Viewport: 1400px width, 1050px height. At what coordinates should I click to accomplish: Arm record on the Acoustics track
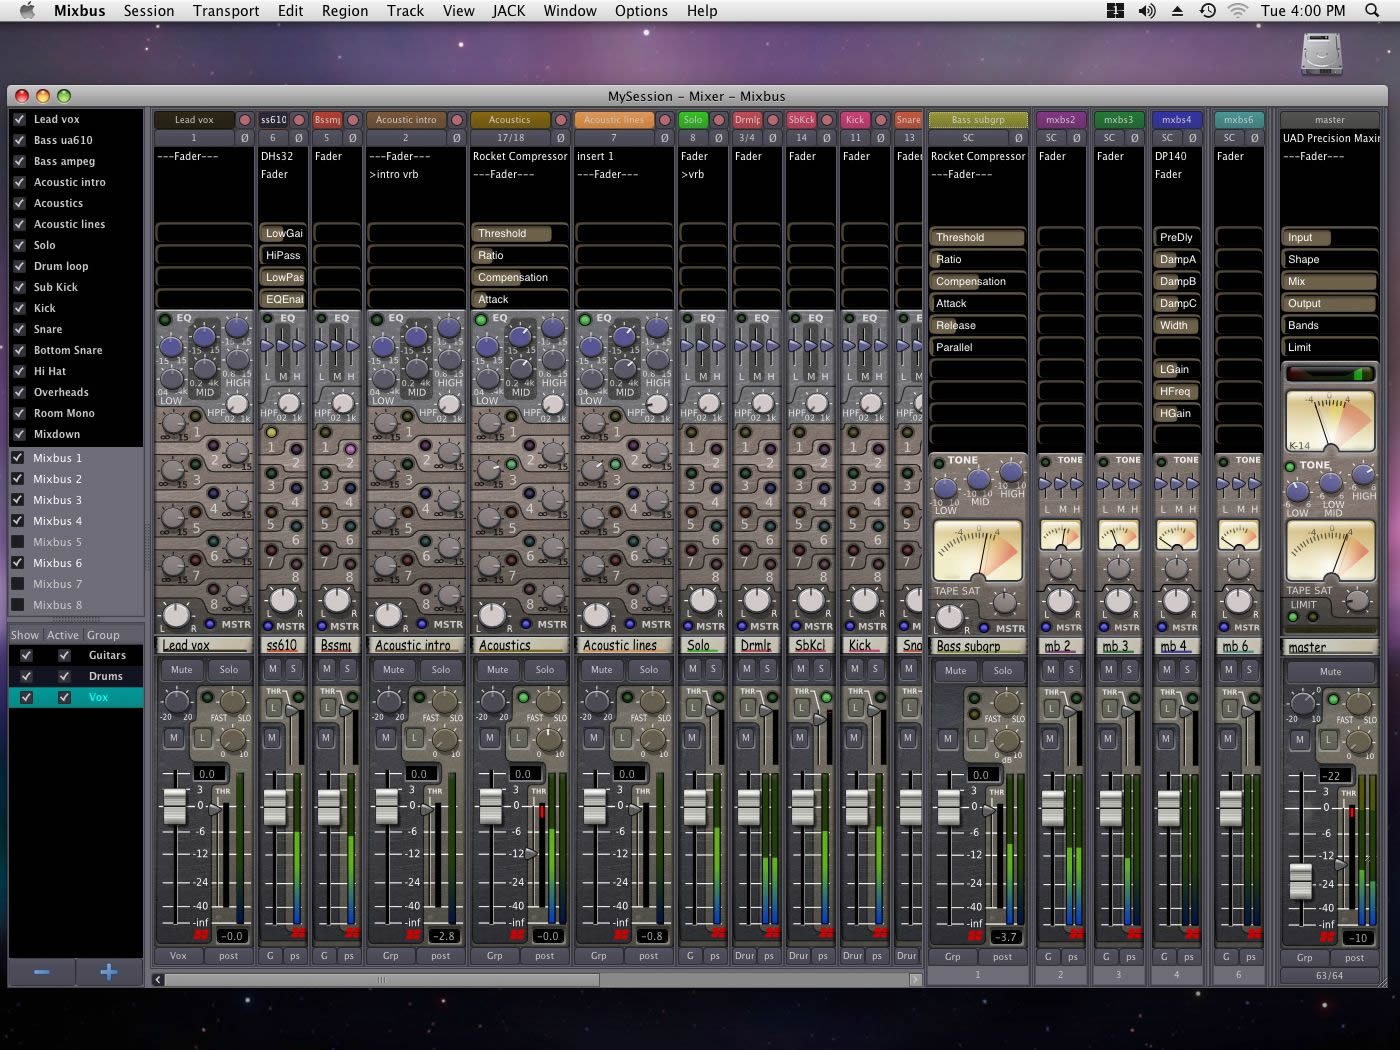pos(561,120)
